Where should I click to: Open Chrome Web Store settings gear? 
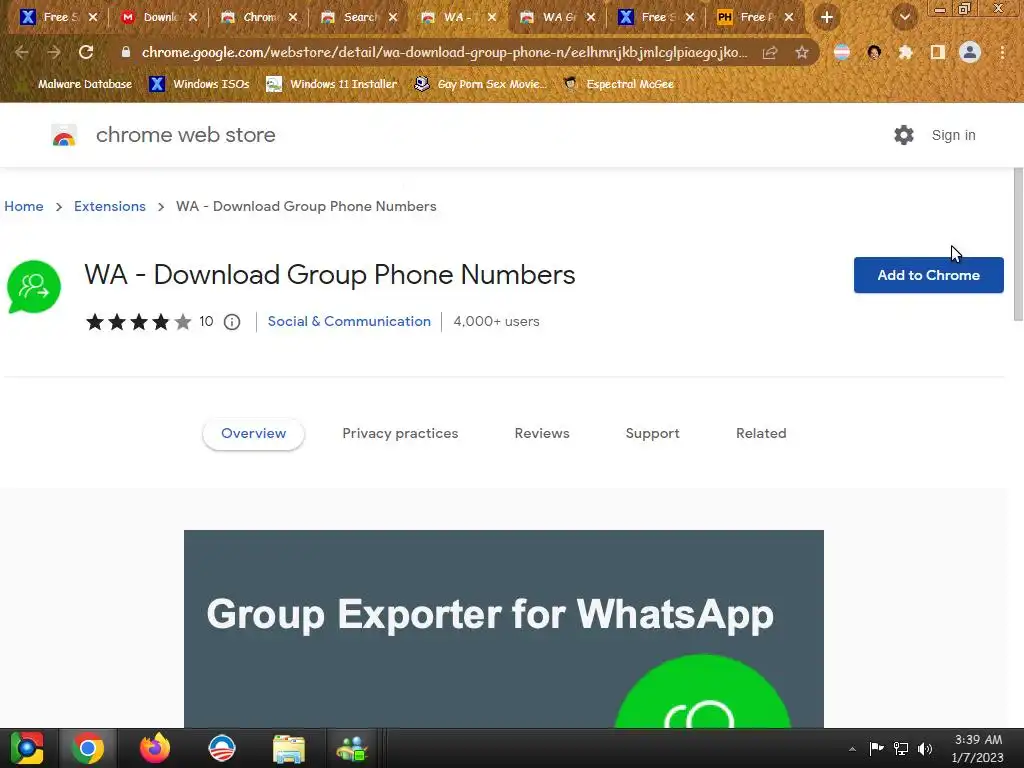904,135
